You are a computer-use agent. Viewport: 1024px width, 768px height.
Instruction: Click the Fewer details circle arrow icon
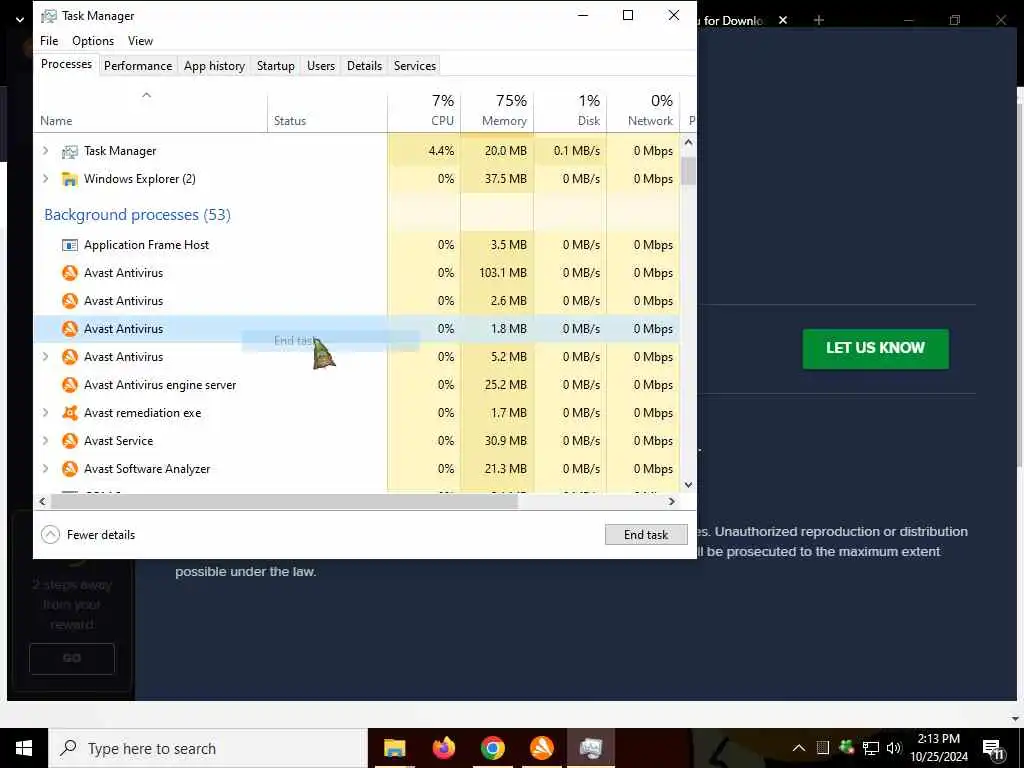(50, 535)
